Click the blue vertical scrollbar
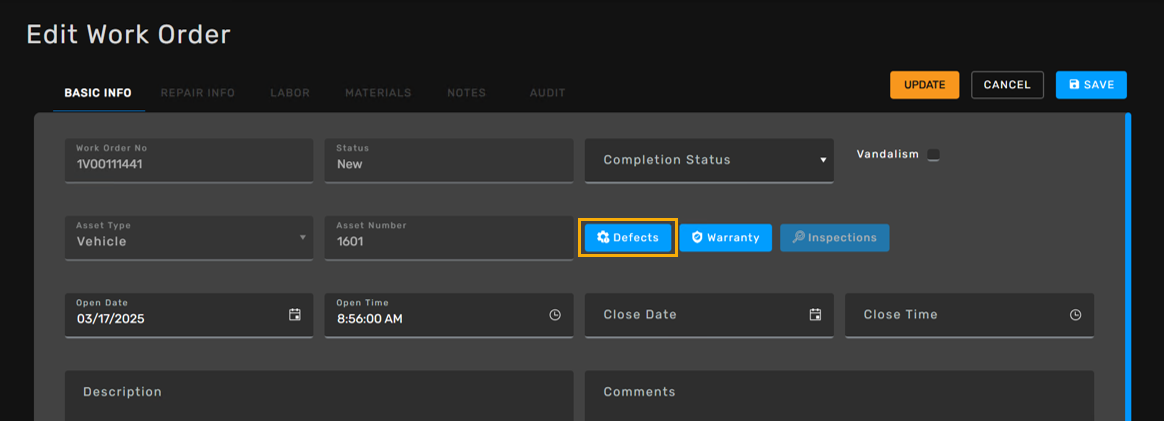 coord(1128,267)
